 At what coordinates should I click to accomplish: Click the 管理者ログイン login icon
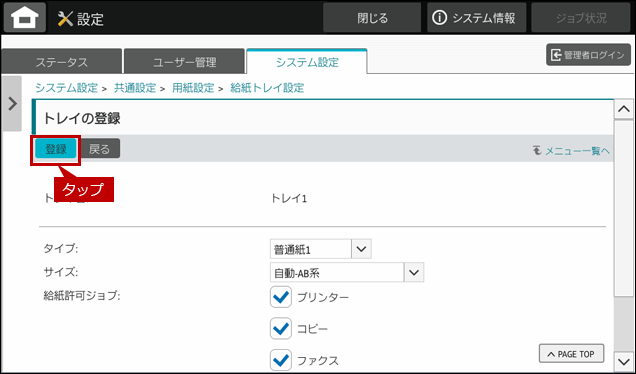556,55
